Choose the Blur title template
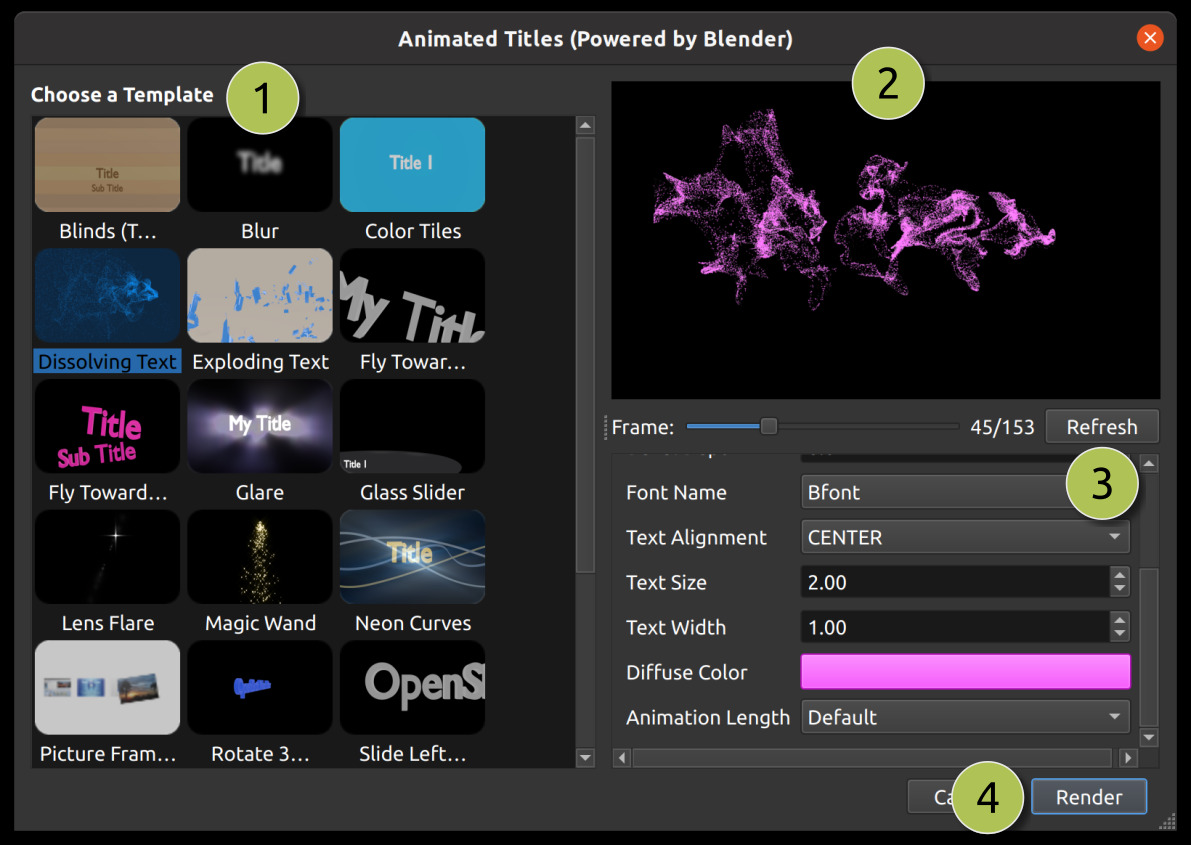 (259, 165)
